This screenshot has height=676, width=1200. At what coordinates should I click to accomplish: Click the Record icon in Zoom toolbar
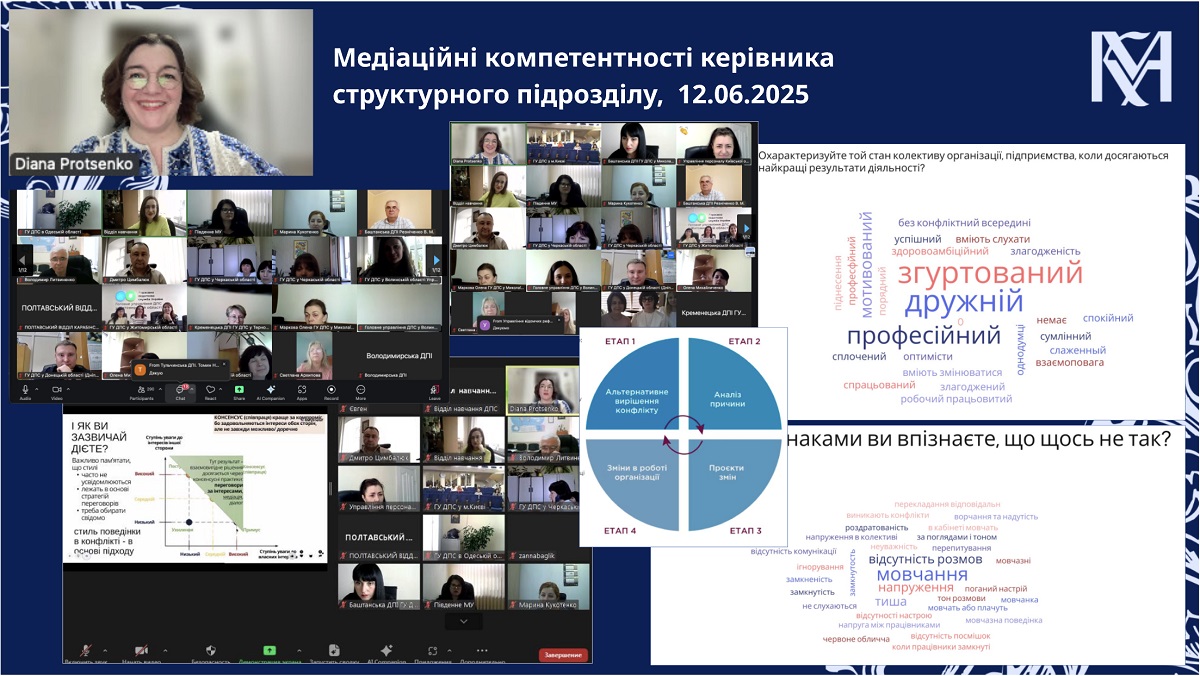(x=331, y=388)
